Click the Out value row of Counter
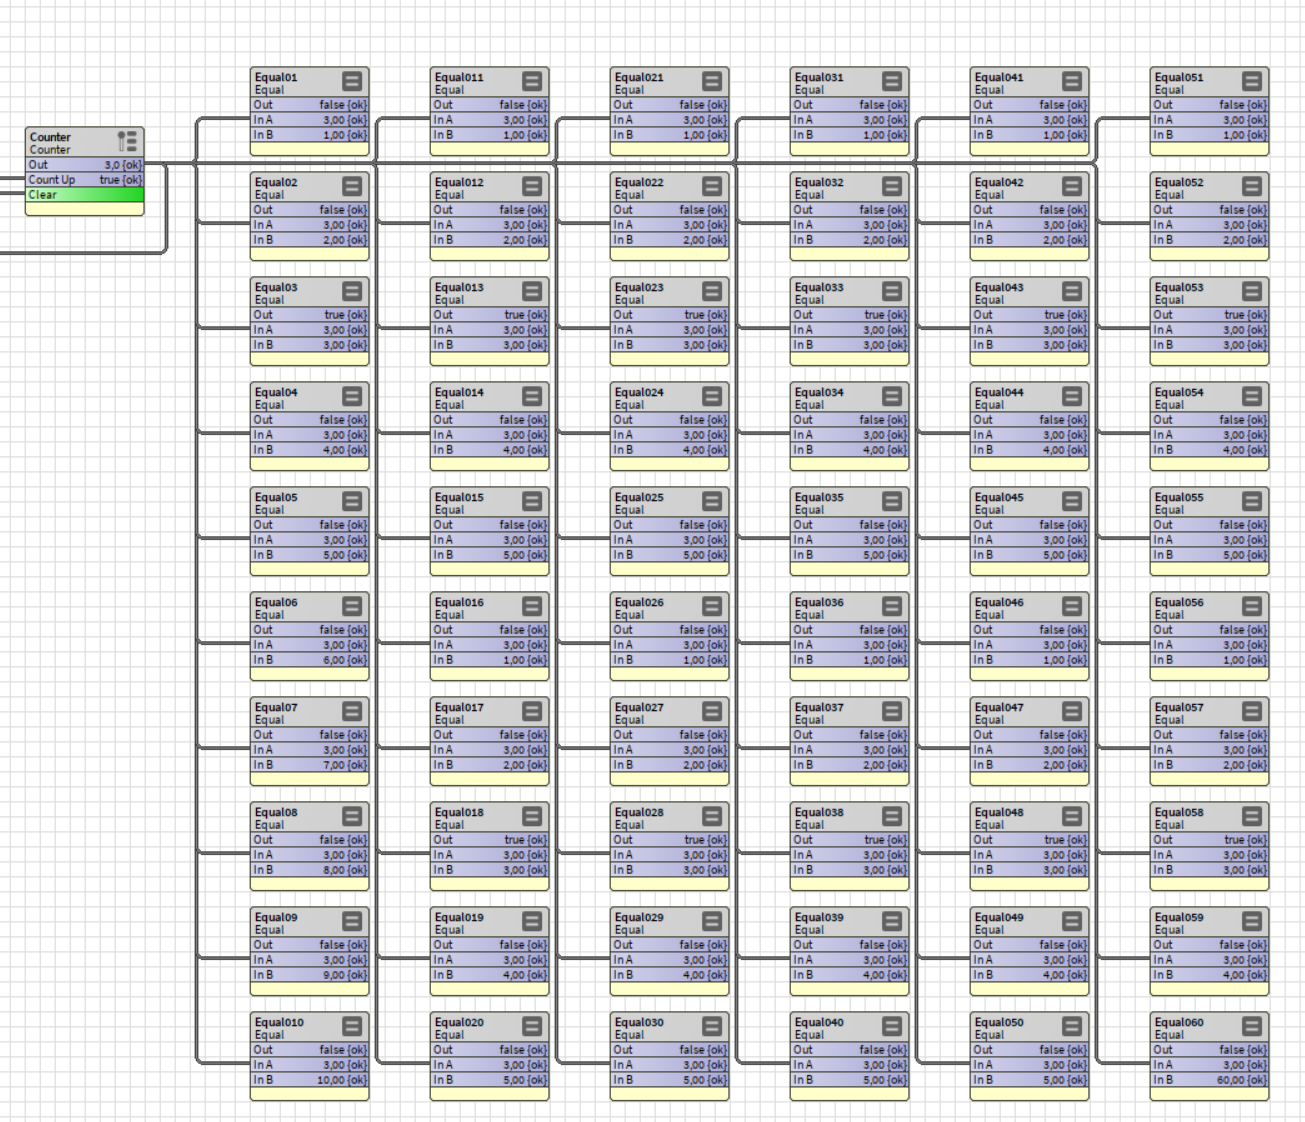1305x1122 pixels. tap(84, 165)
